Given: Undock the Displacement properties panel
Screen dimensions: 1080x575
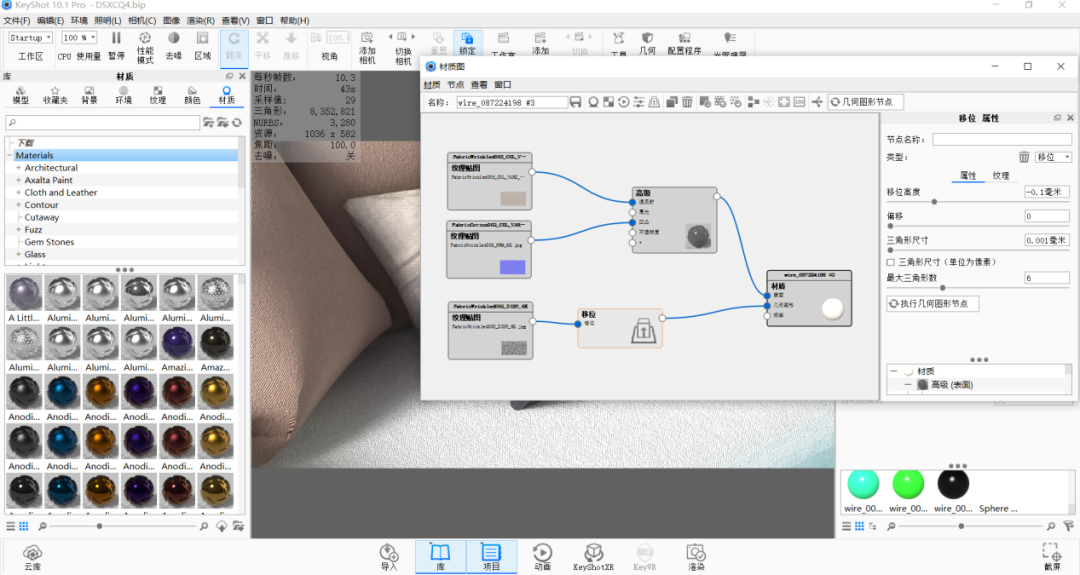Looking at the screenshot, I should (x=1057, y=118).
